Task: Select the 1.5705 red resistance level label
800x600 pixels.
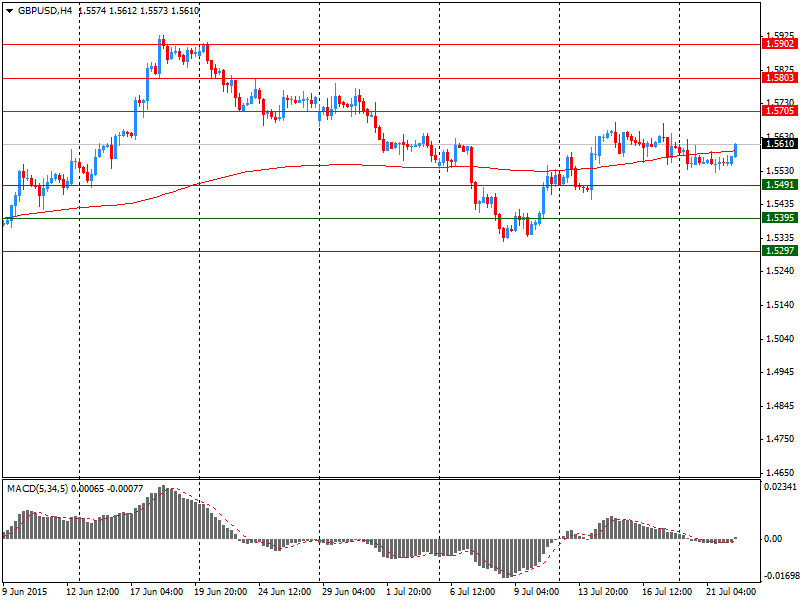Action: pos(779,111)
